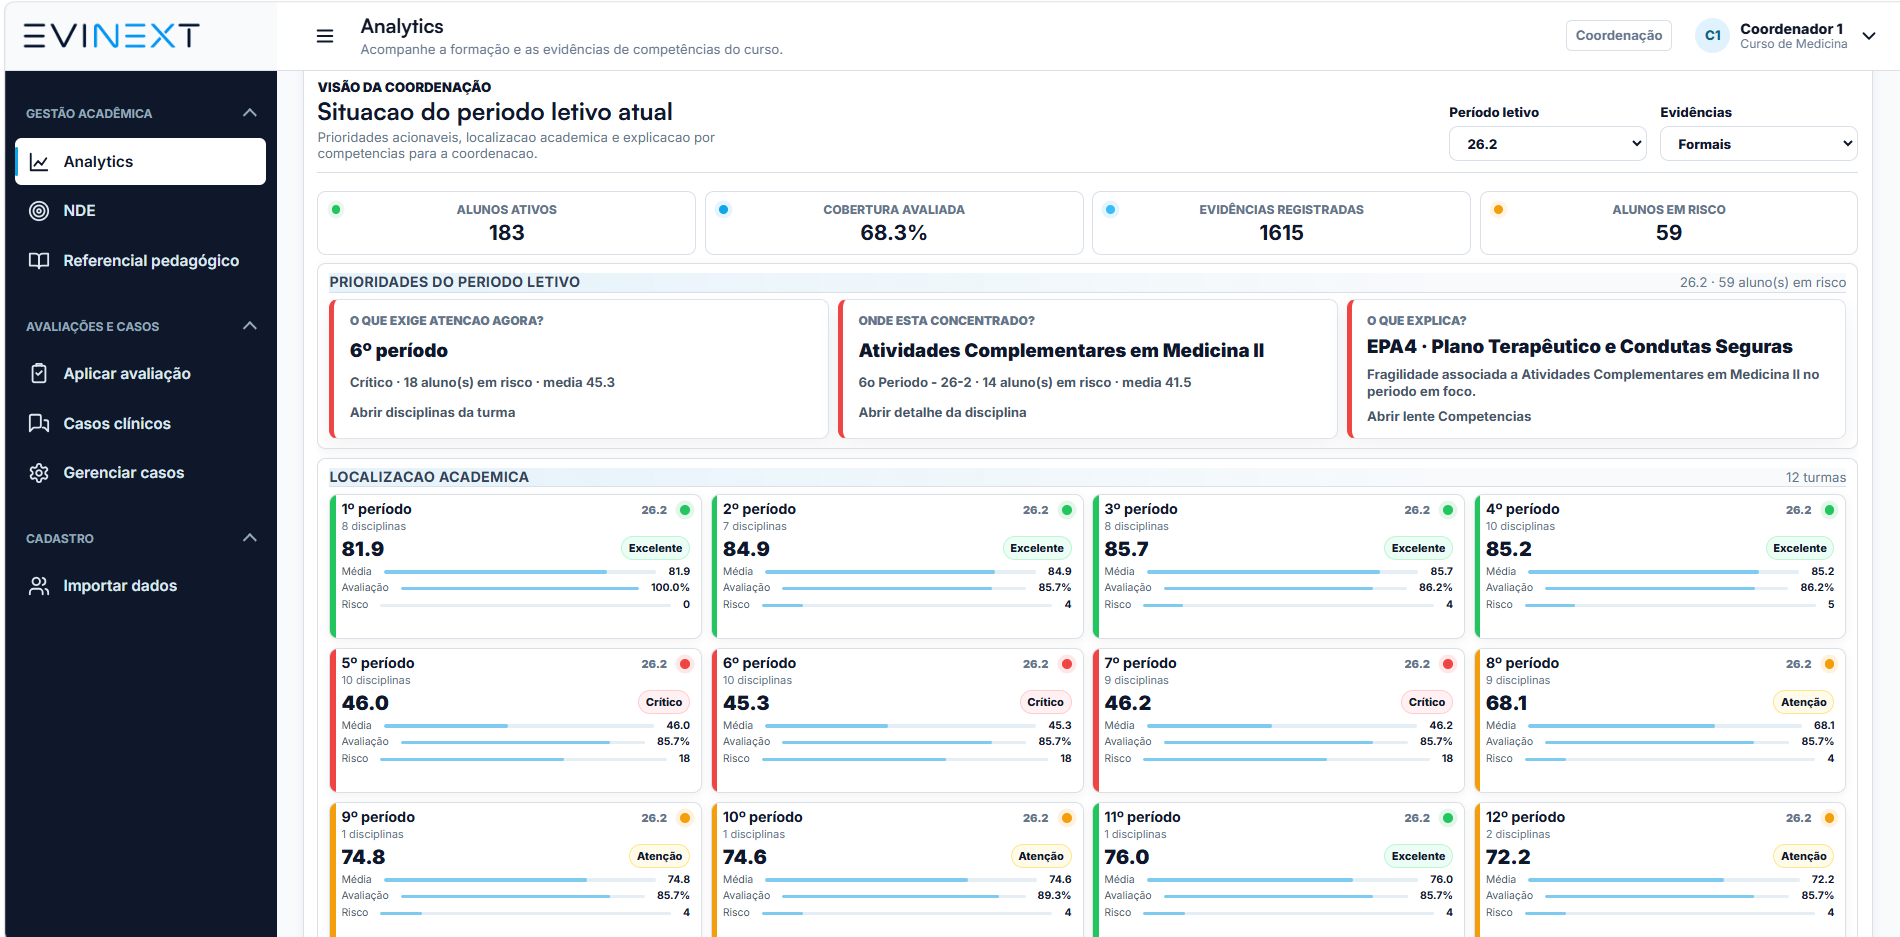
Task: Click the Coordenação button
Action: click(x=1618, y=36)
